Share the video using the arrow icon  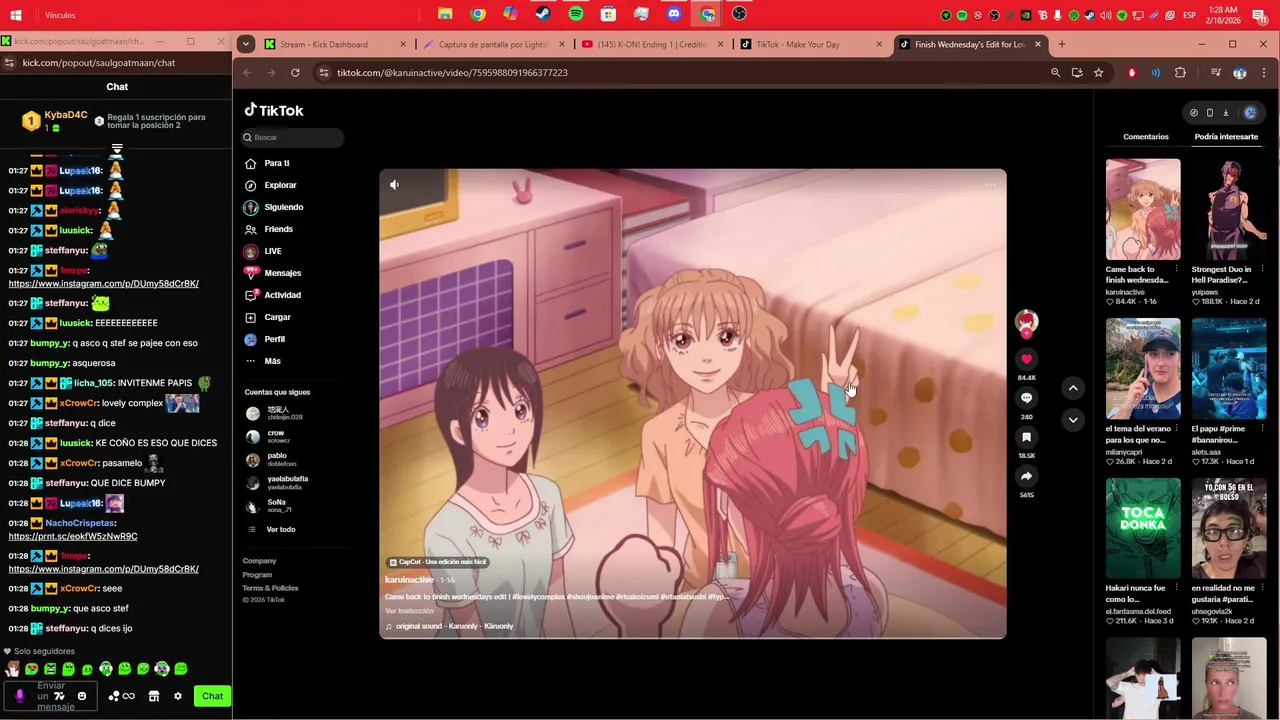(x=1026, y=476)
